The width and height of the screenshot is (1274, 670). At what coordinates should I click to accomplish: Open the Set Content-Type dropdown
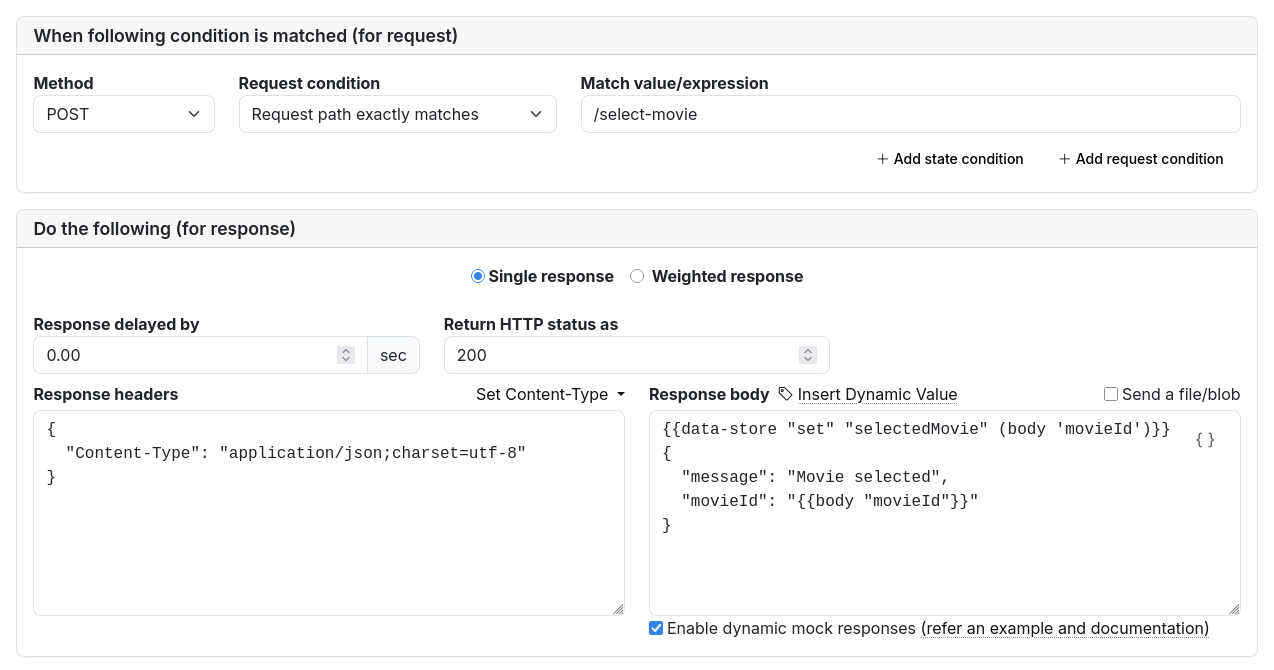(549, 394)
